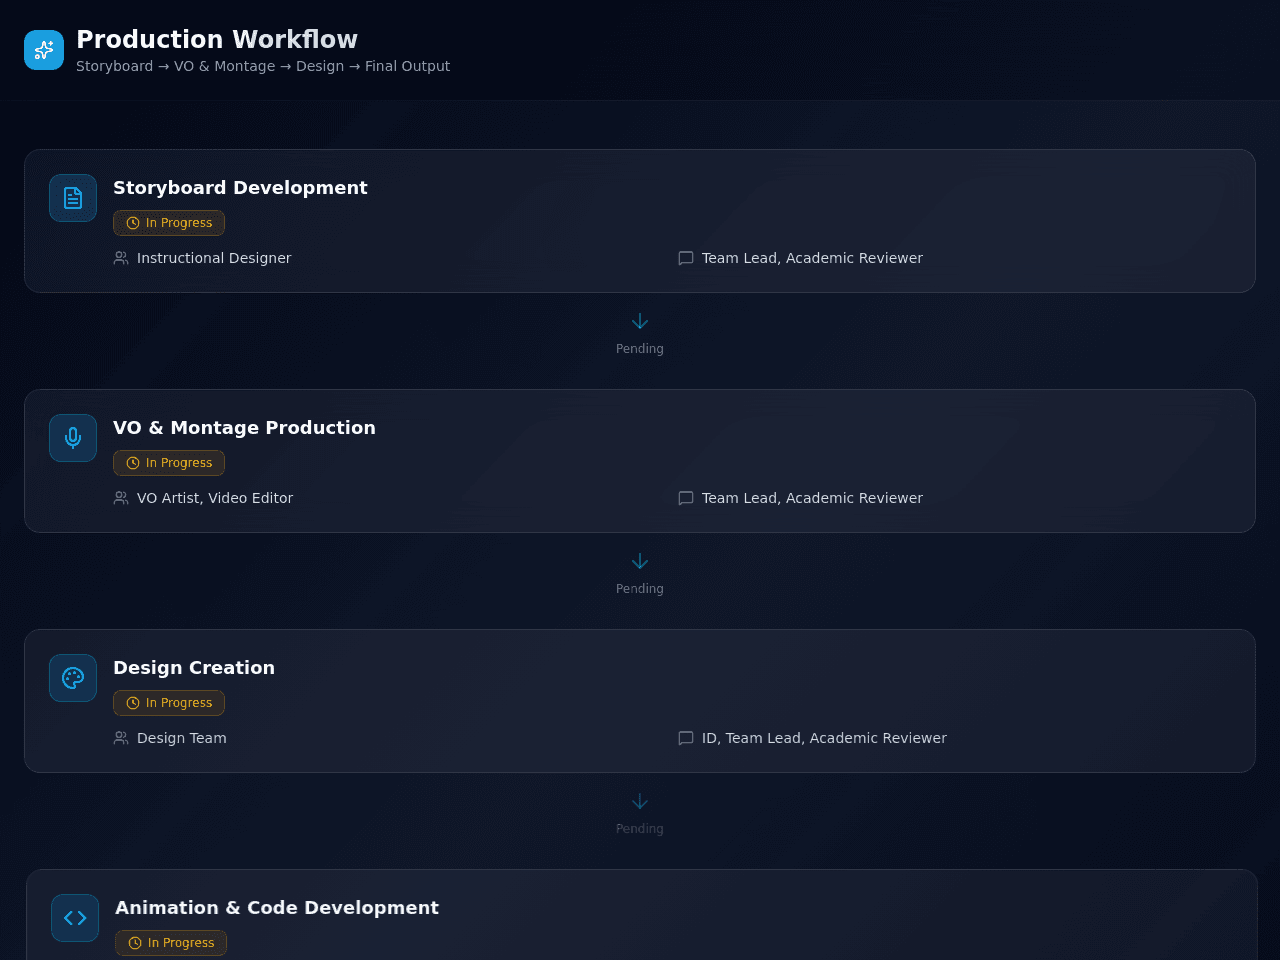1280x960 pixels.
Task: Click the Instructional Designer text
Action: pos(214,258)
